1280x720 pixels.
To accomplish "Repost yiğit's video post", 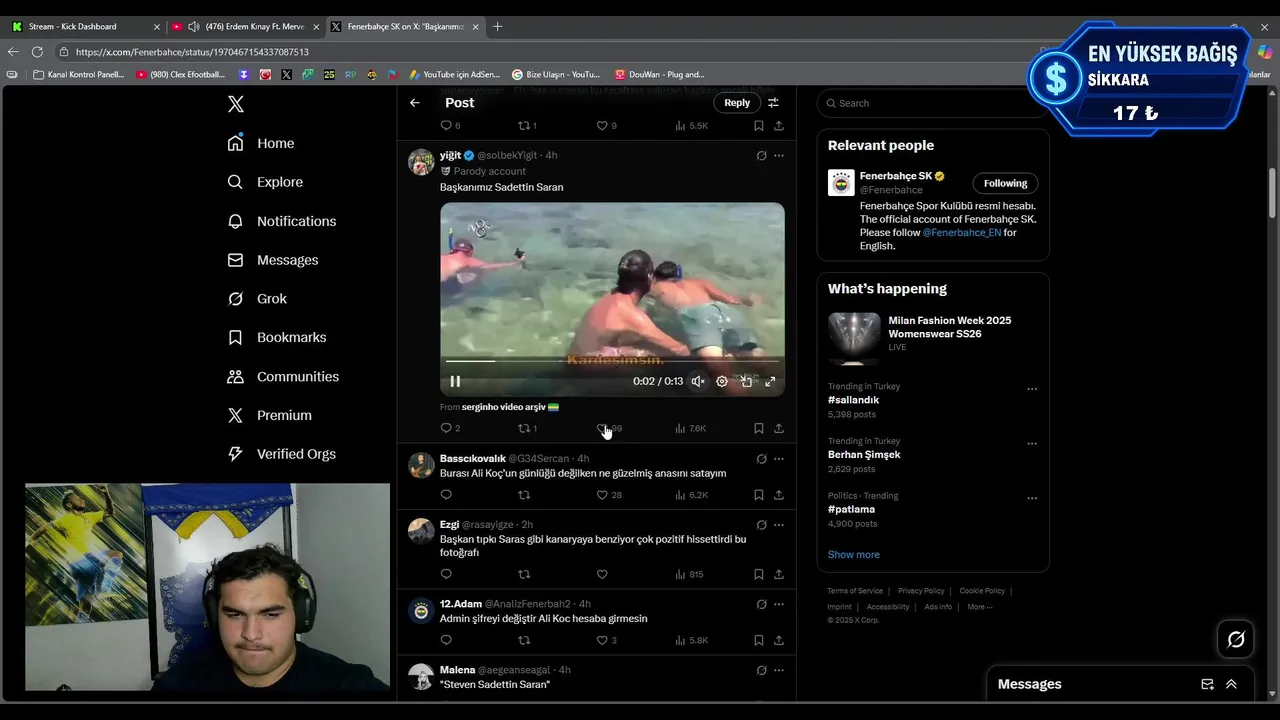I will 527,428.
